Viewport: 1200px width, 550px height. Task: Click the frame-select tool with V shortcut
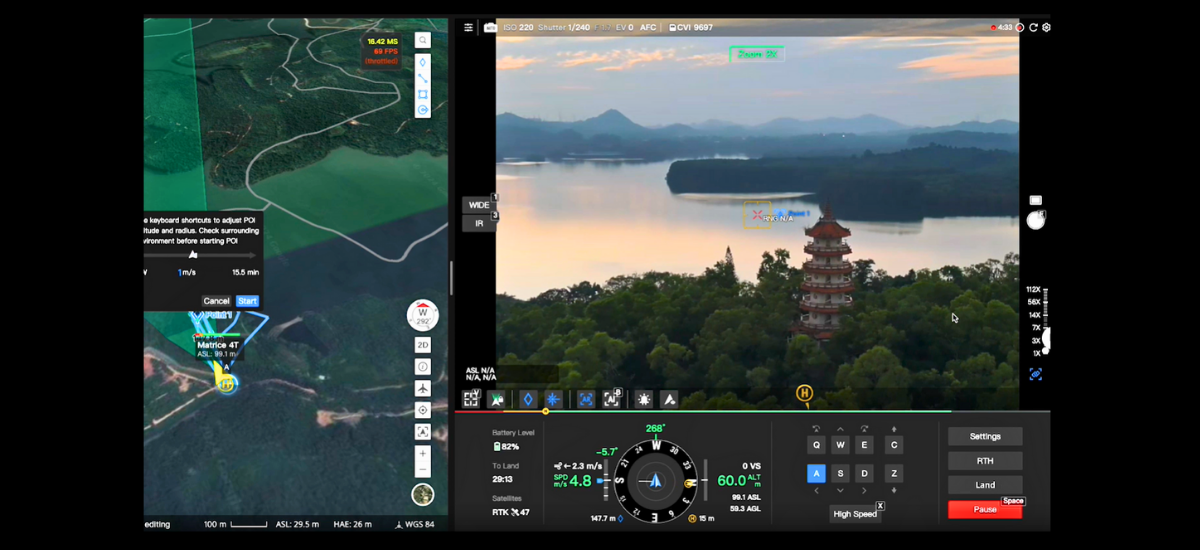click(471, 399)
